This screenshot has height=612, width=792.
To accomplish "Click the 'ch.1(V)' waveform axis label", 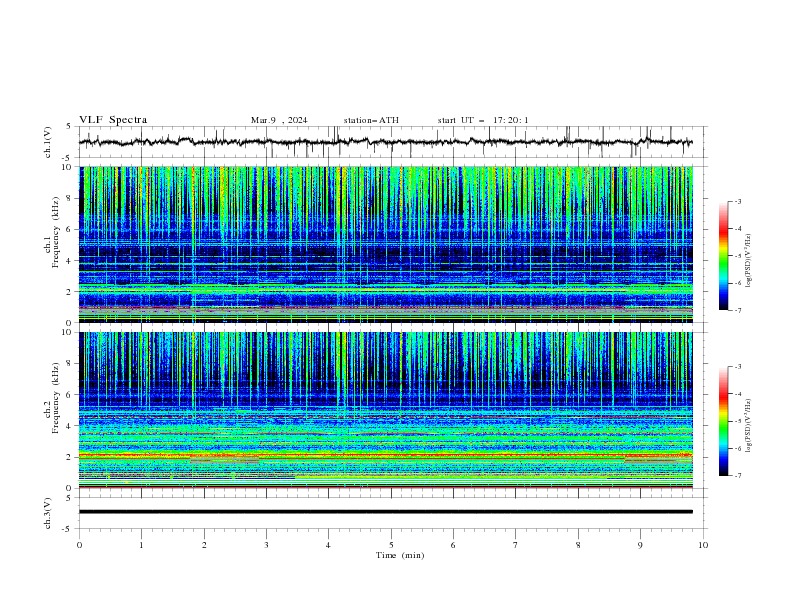I will point(48,142).
